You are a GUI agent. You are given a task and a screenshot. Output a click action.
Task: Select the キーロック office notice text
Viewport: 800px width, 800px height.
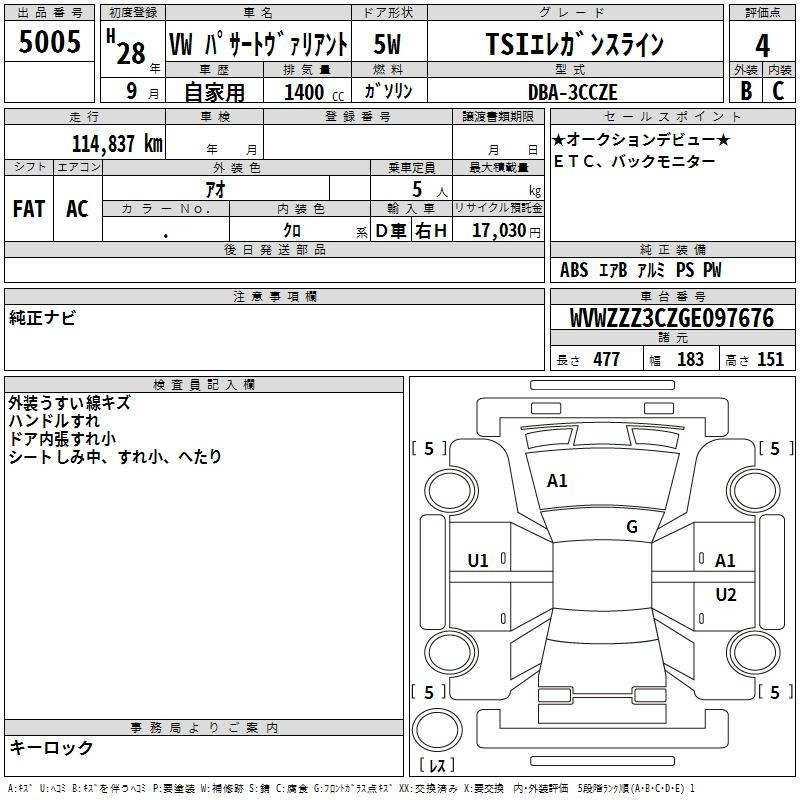click(x=52, y=748)
